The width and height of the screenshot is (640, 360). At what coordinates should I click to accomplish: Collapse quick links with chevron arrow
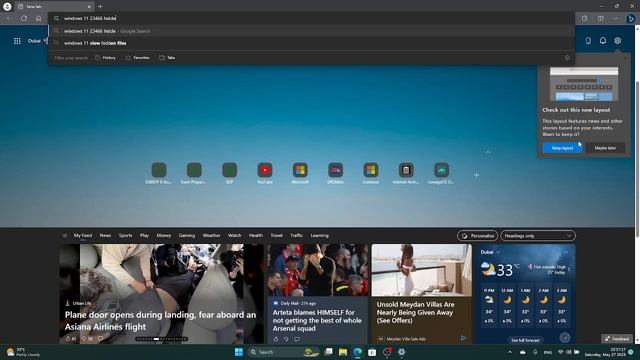click(x=488, y=152)
